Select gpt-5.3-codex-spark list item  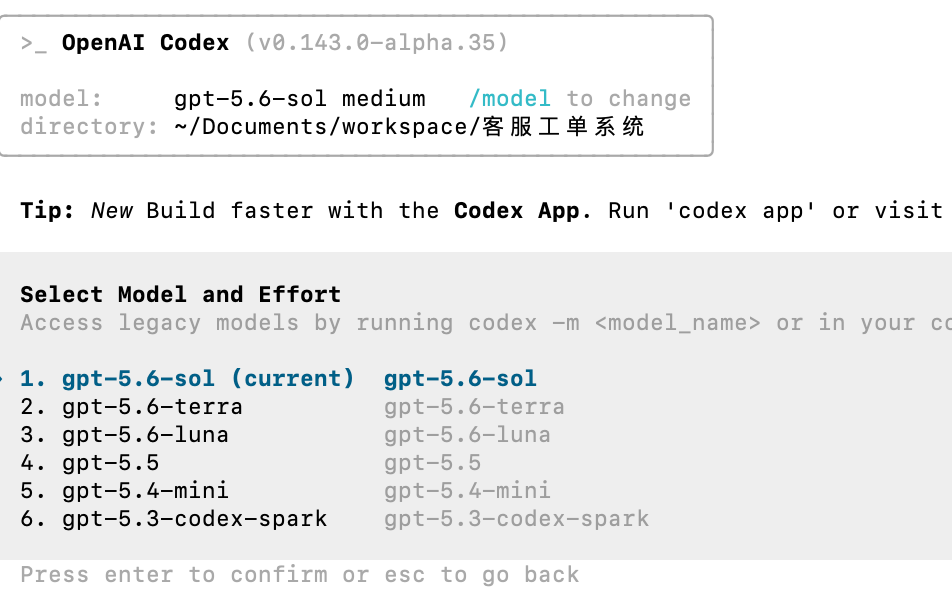coord(174,519)
